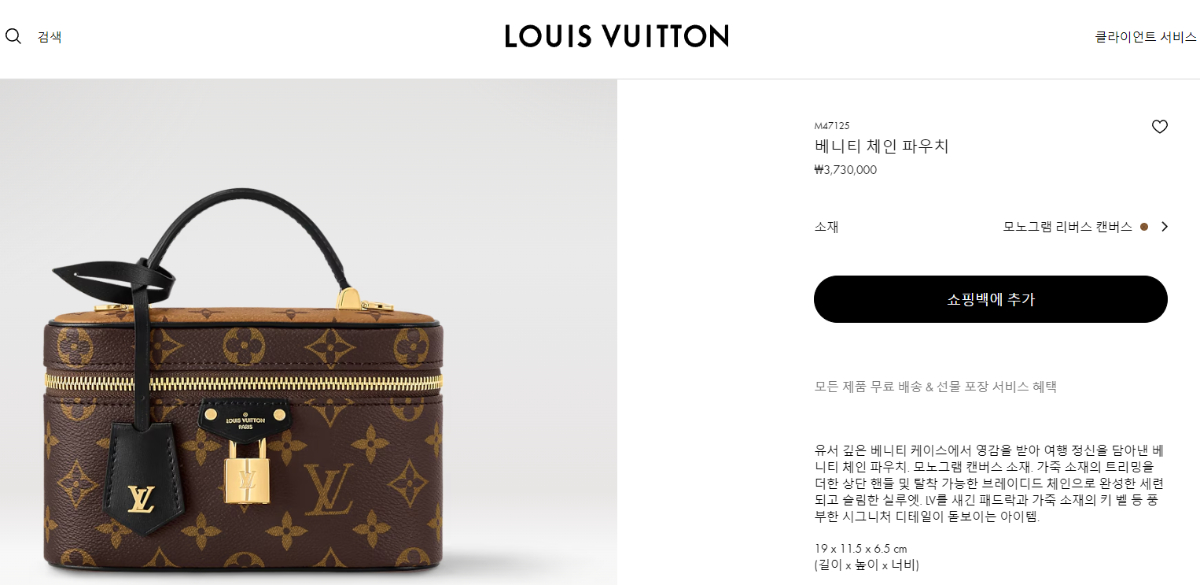
Task: Click the free shipping and gift wrapping notice
Action: point(935,386)
